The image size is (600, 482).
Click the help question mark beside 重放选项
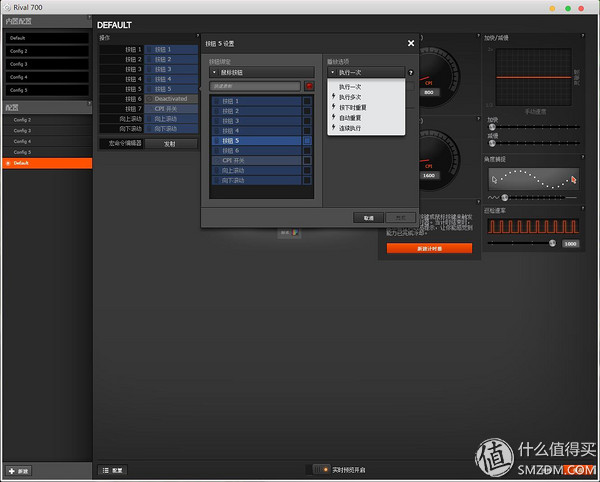click(x=410, y=72)
